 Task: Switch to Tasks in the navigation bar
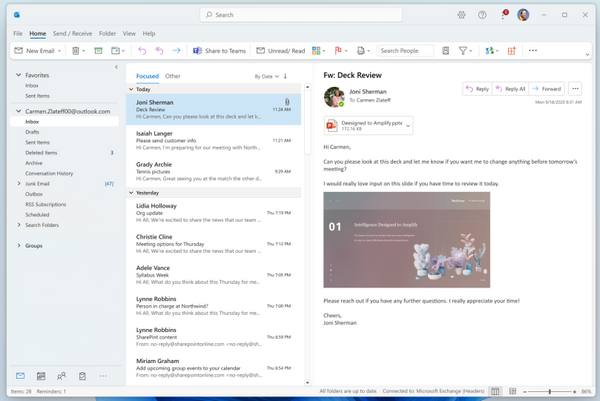coord(82,376)
